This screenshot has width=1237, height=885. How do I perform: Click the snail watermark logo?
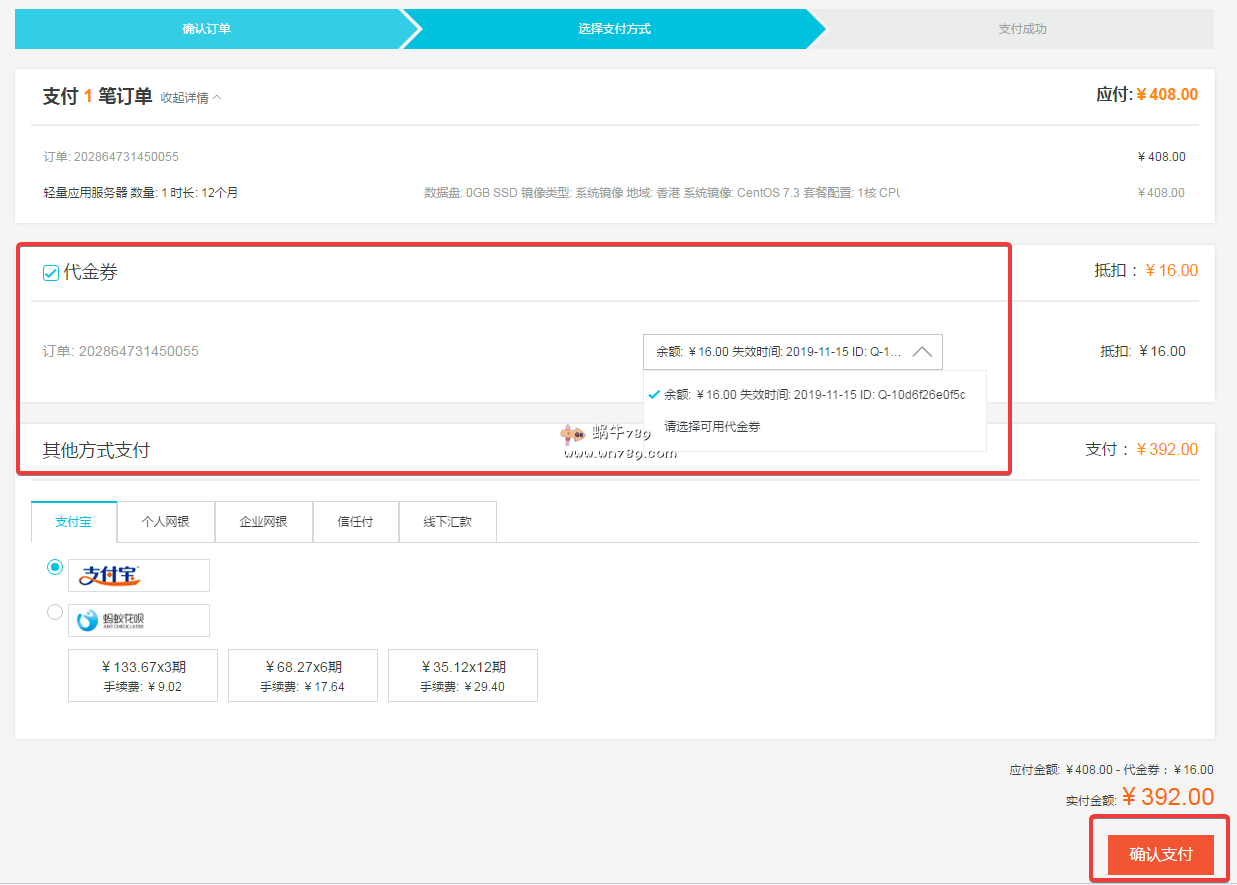click(572, 434)
